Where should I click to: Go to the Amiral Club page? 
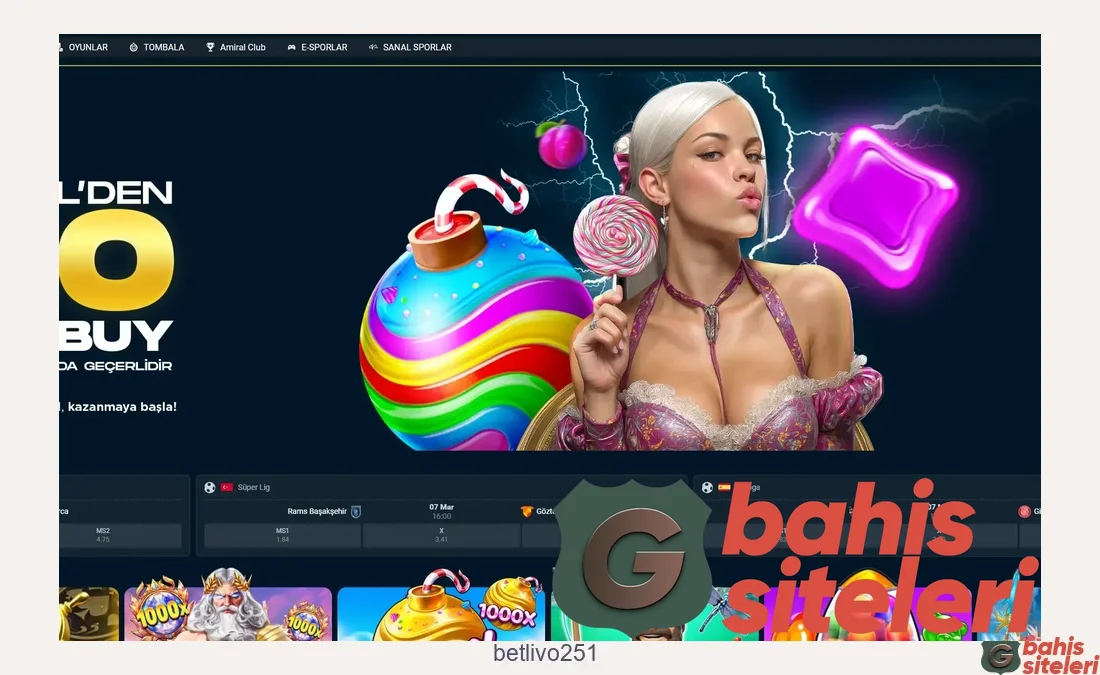coord(242,47)
